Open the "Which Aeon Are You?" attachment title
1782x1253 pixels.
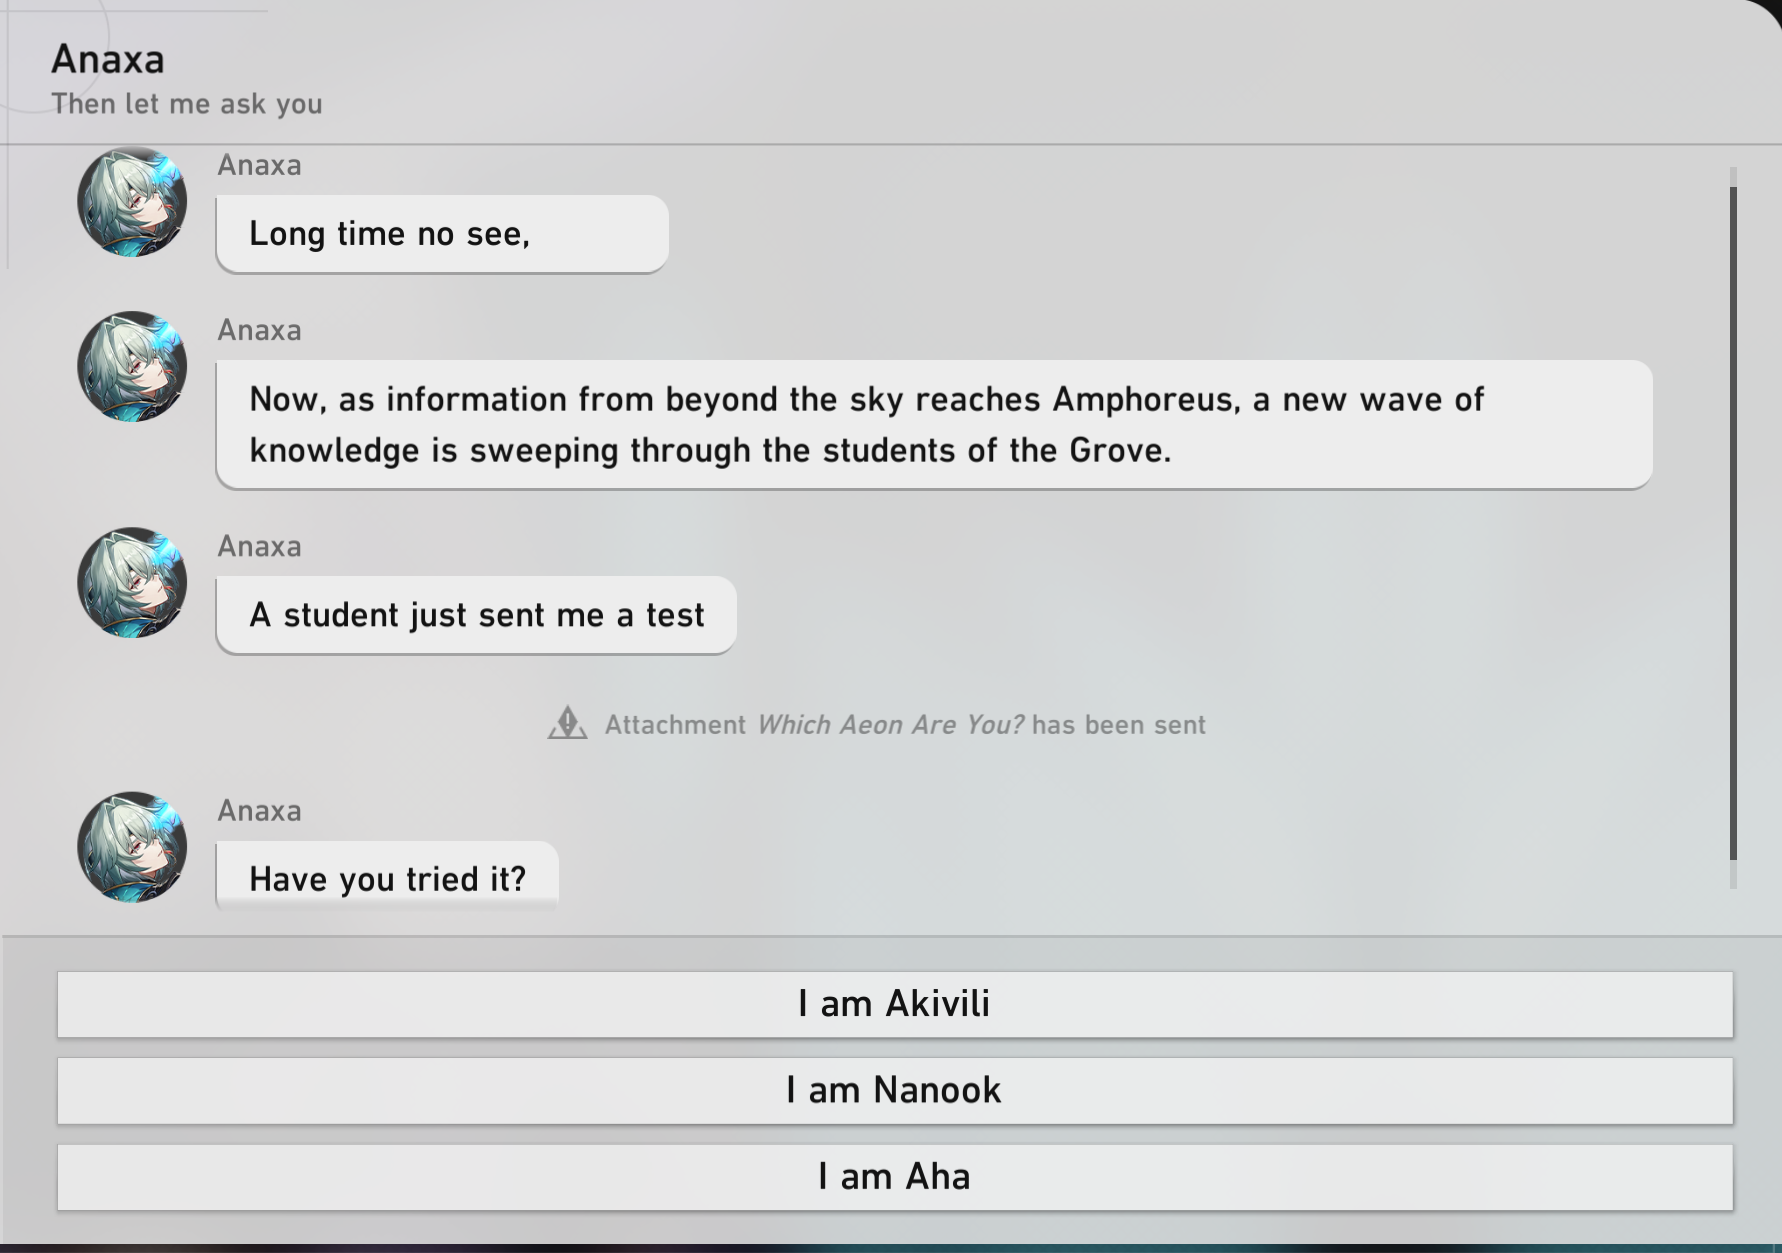coord(890,725)
